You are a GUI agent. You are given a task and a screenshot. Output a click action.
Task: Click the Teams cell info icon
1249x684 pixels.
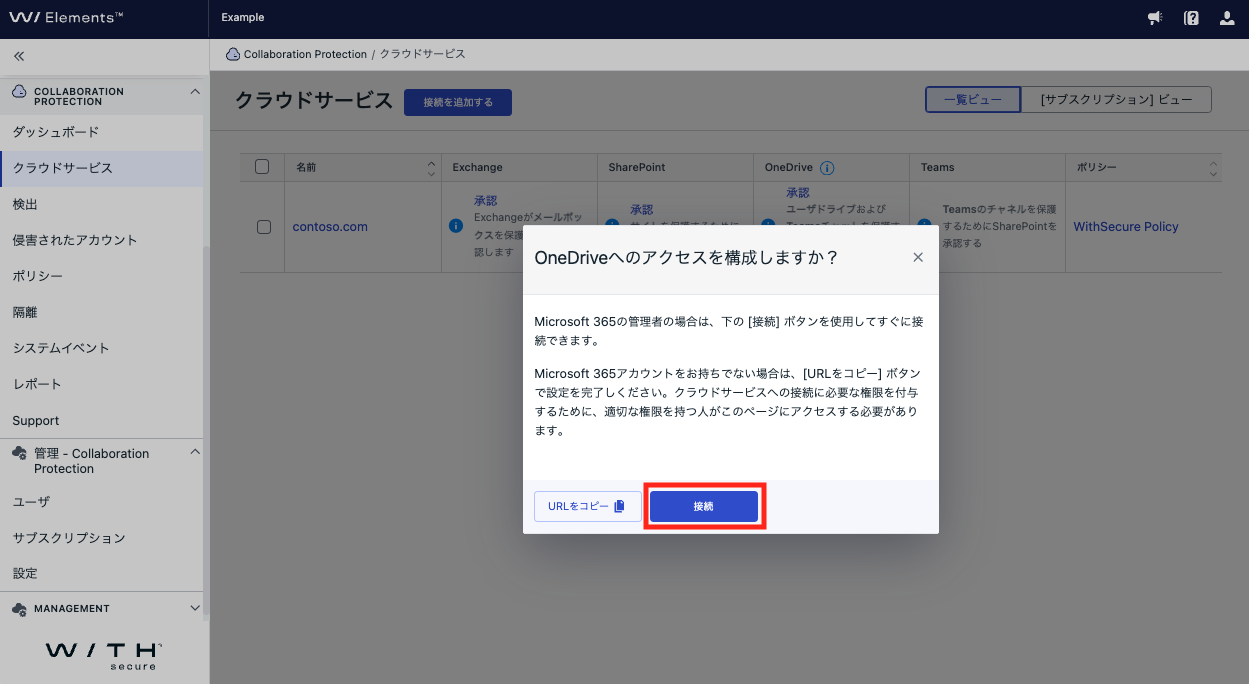coord(924,226)
